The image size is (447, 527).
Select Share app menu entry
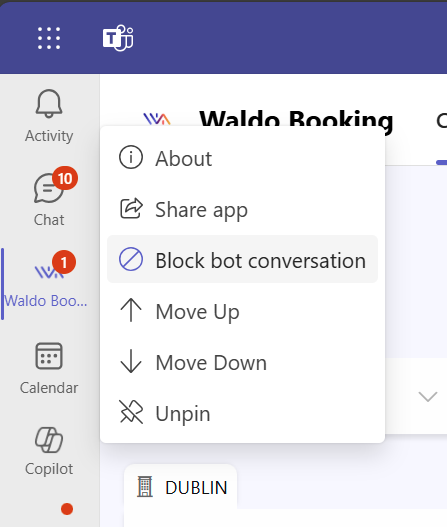point(242,209)
